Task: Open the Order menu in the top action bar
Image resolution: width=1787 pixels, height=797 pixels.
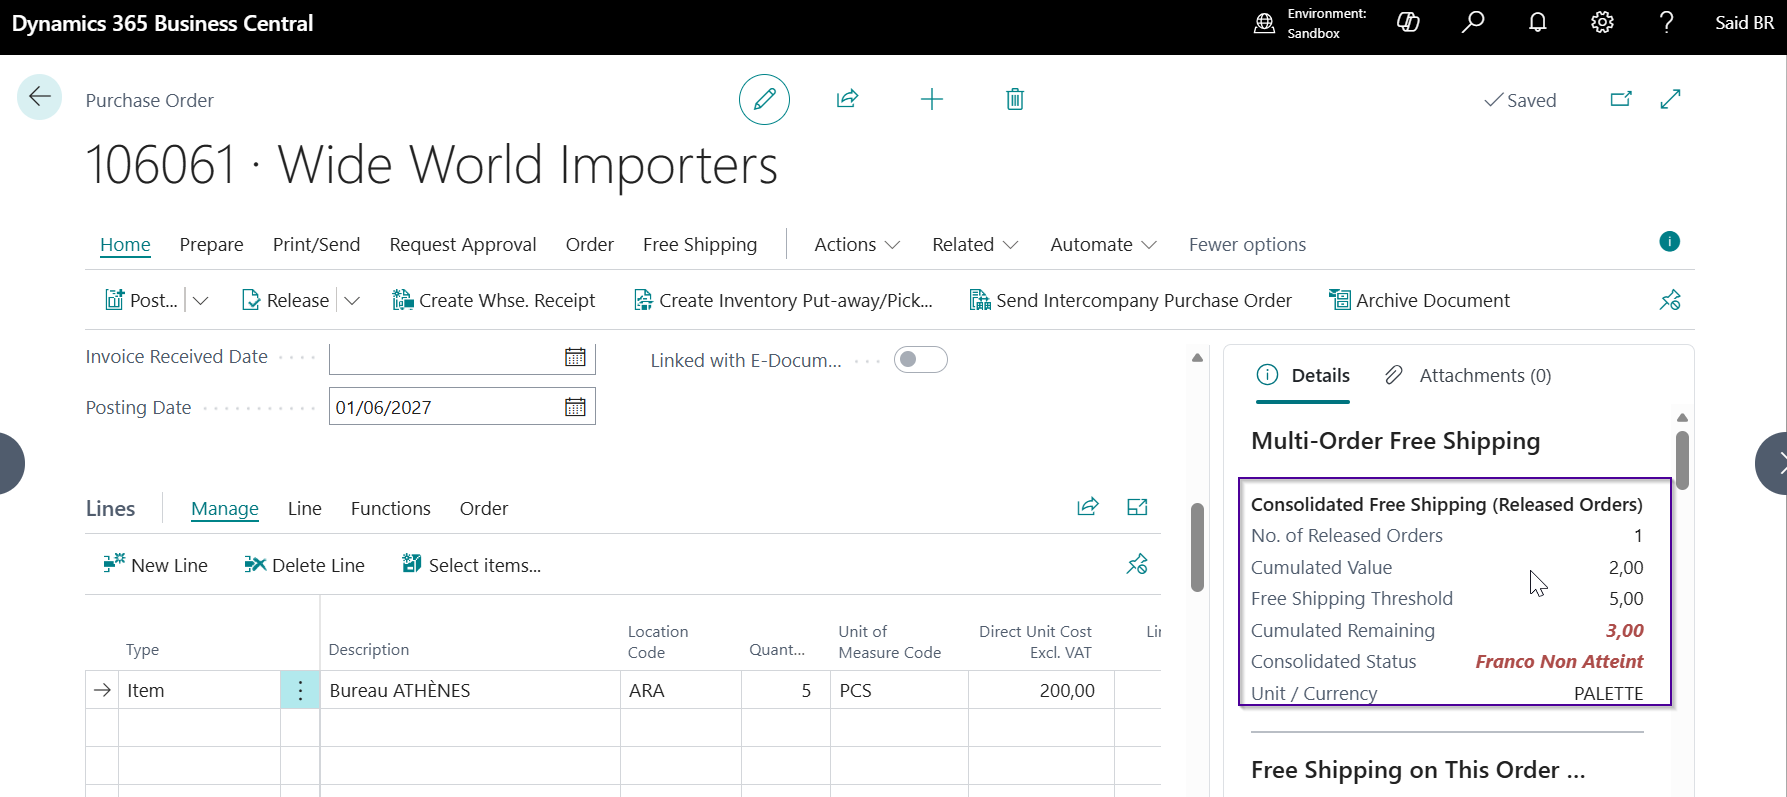Action: [x=590, y=245]
